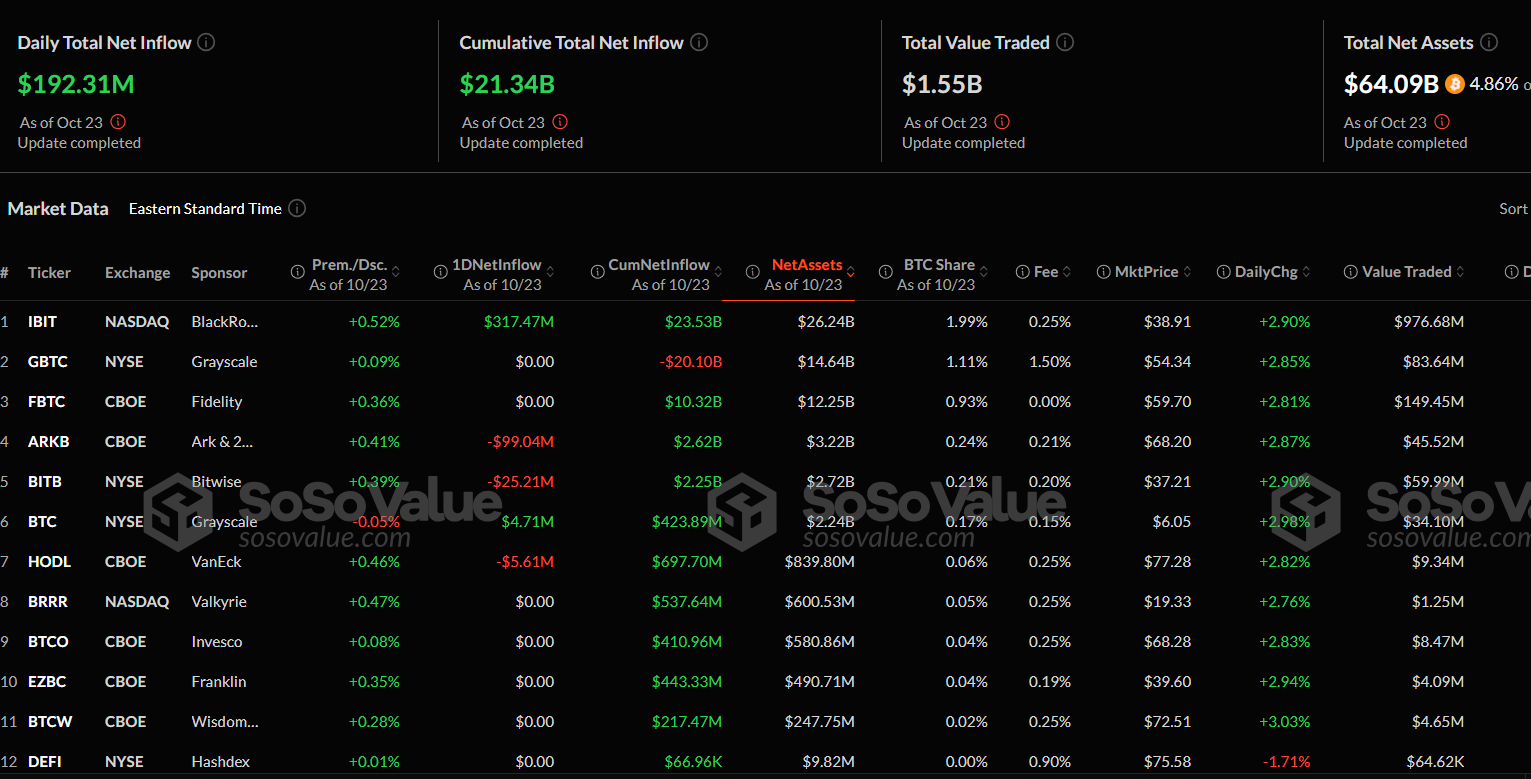
Task: Click the BTCO ticker
Action: click(48, 642)
